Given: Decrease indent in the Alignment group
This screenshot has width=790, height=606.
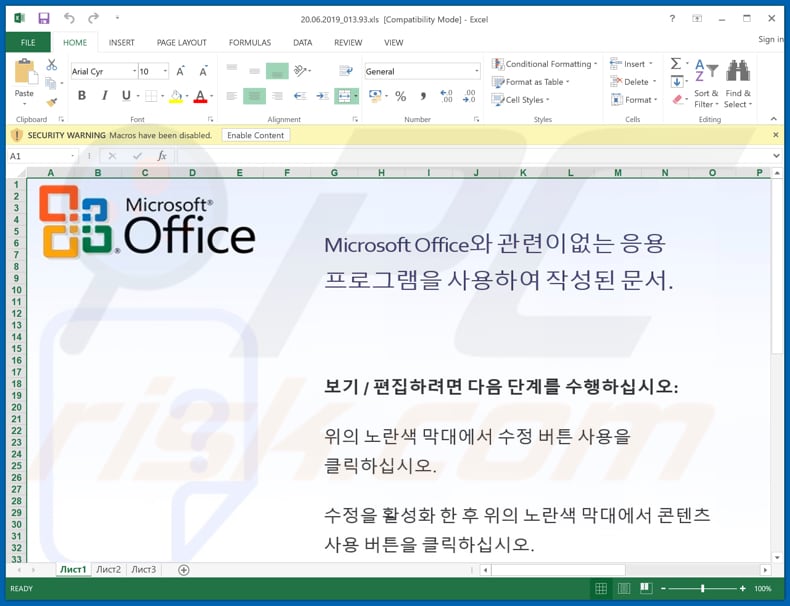Looking at the screenshot, I should pyautogui.click(x=300, y=96).
